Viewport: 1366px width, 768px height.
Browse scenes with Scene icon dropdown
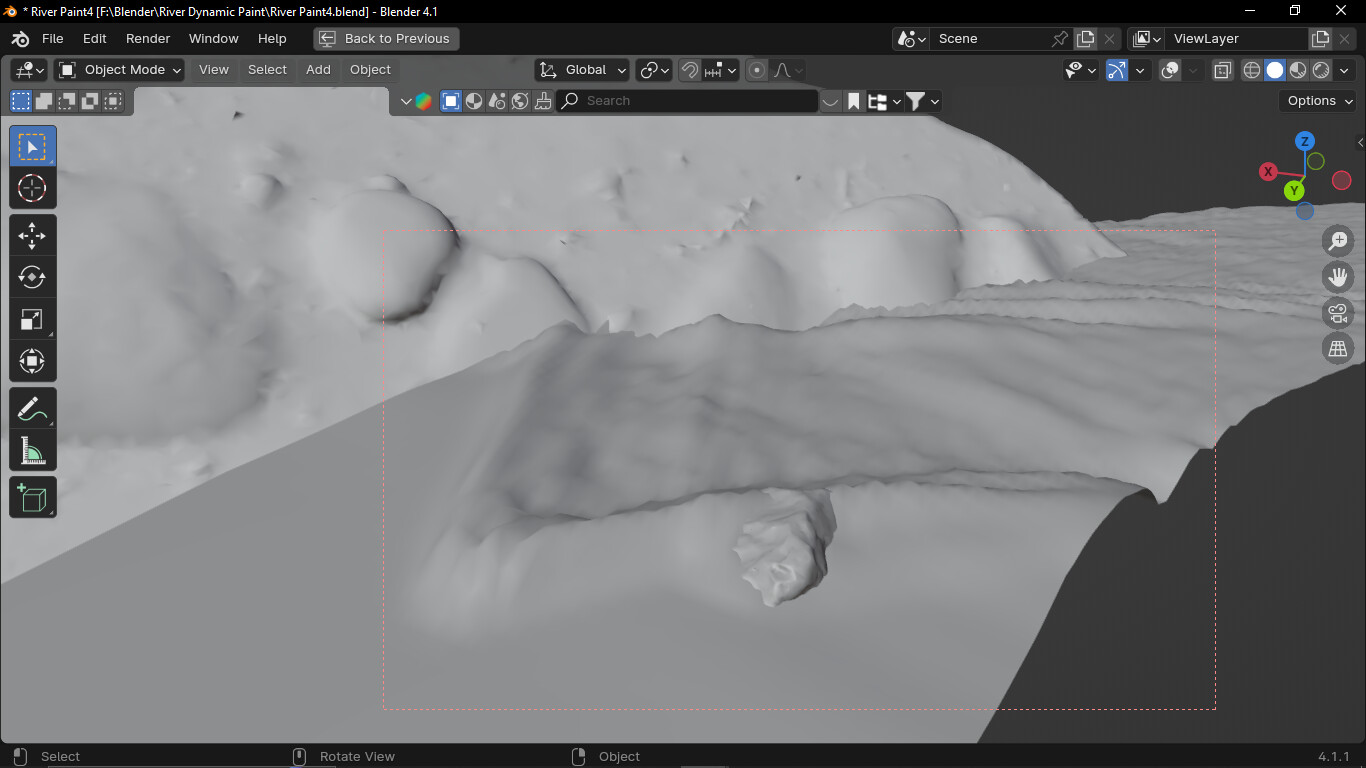click(912, 39)
